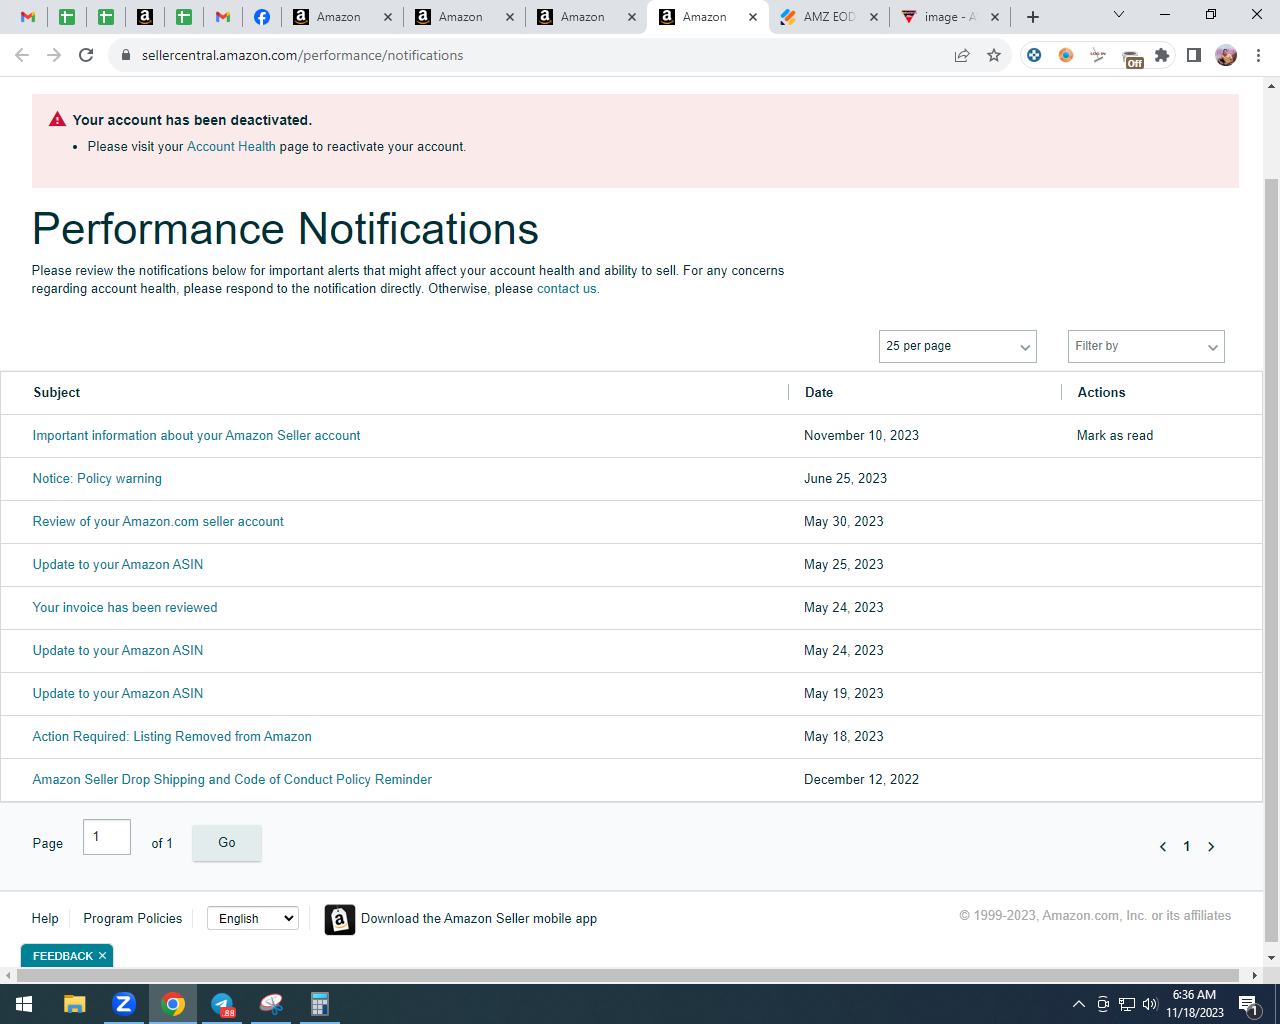Open the Drop Shipping Policy Reminder notification
Image resolution: width=1280 pixels, height=1024 pixels.
pyautogui.click(x=232, y=780)
